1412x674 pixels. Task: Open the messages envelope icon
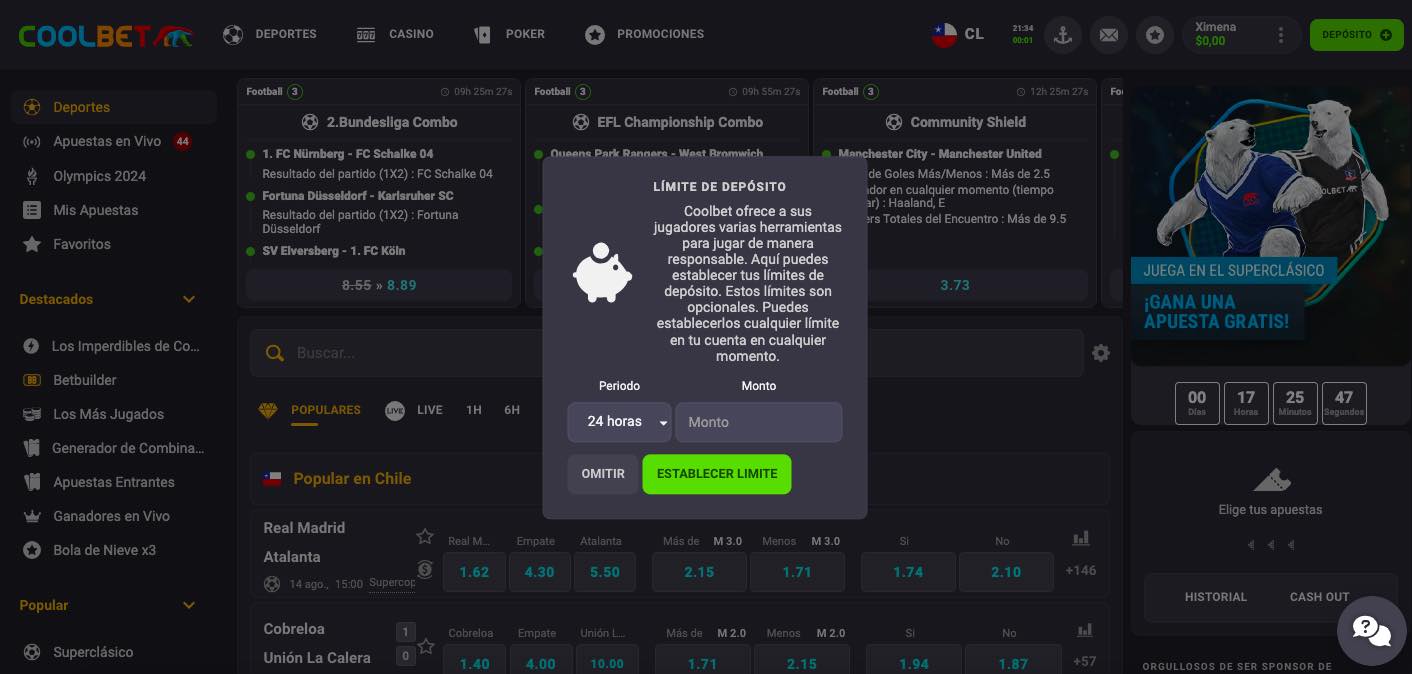1109,35
